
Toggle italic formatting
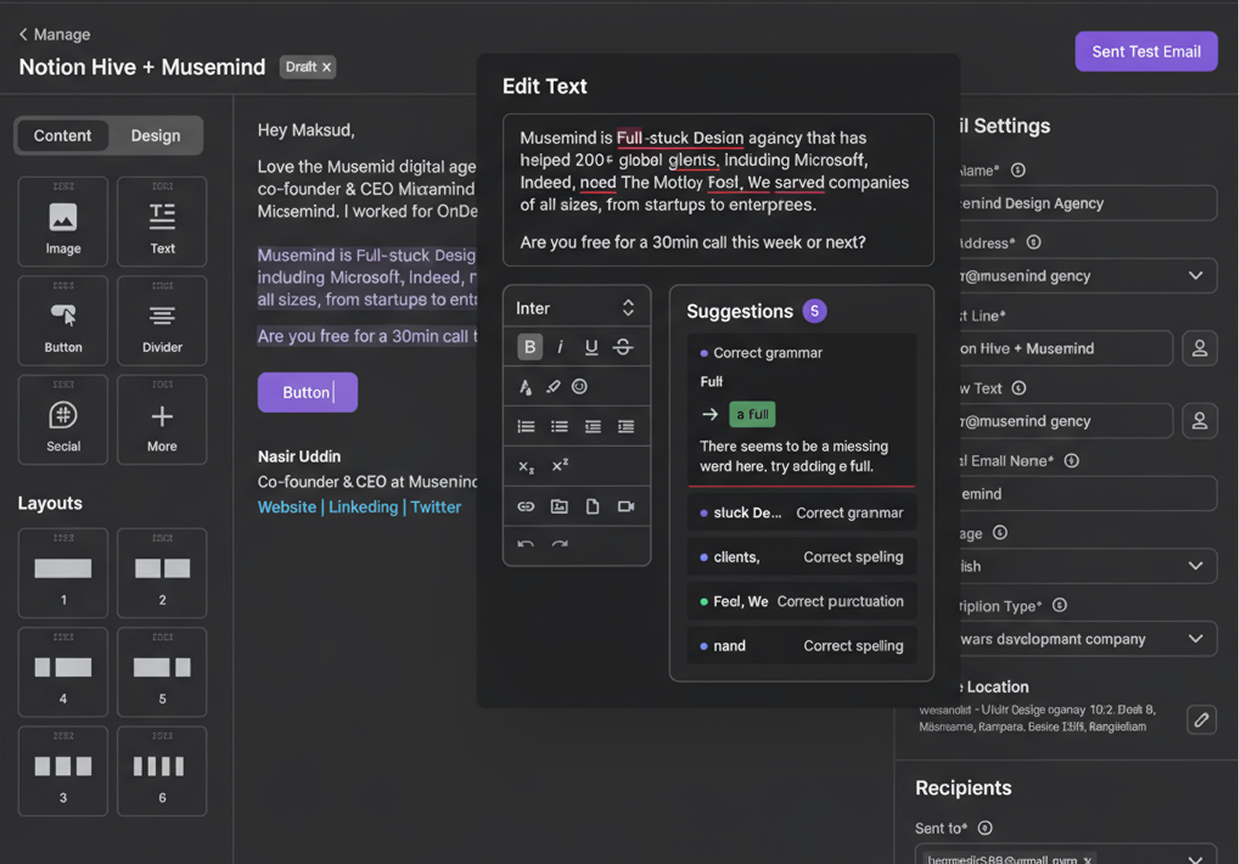[x=560, y=346]
